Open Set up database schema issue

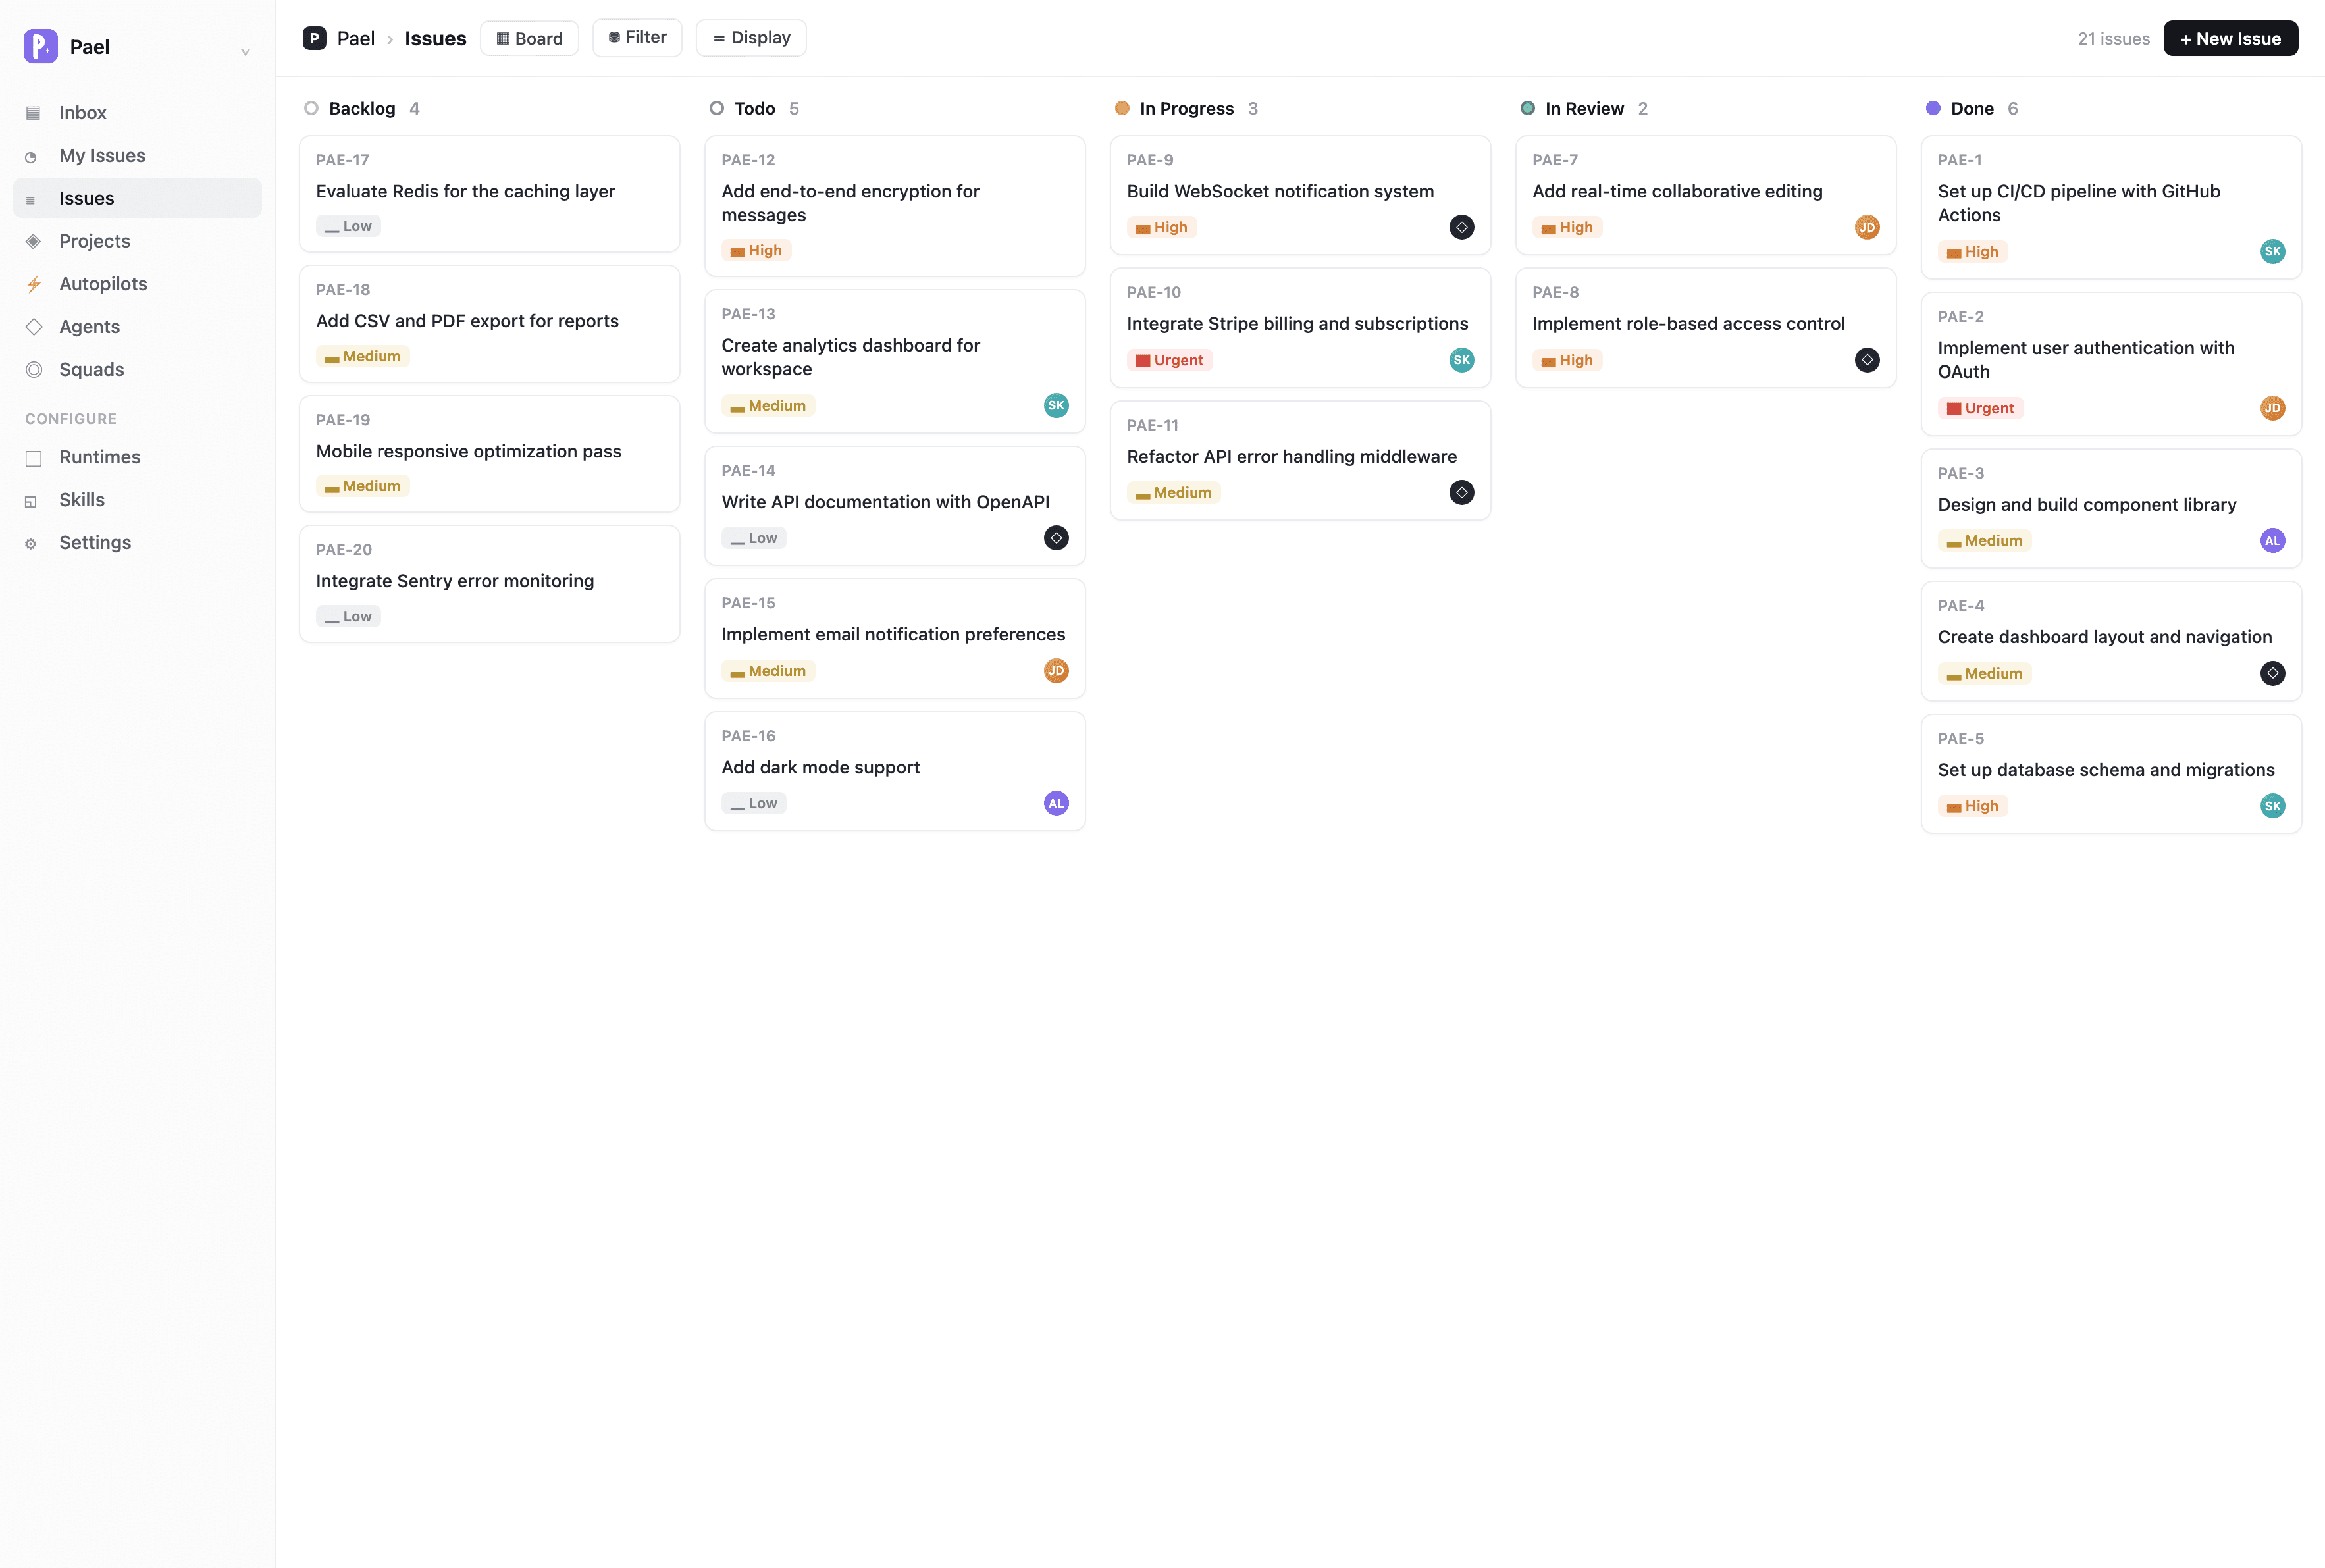[2111, 774]
